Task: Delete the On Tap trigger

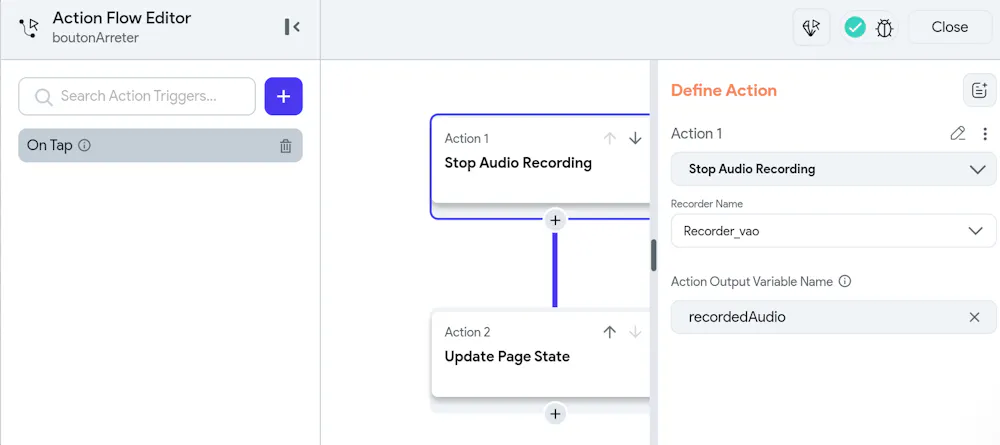Action: [x=286, y=146]
